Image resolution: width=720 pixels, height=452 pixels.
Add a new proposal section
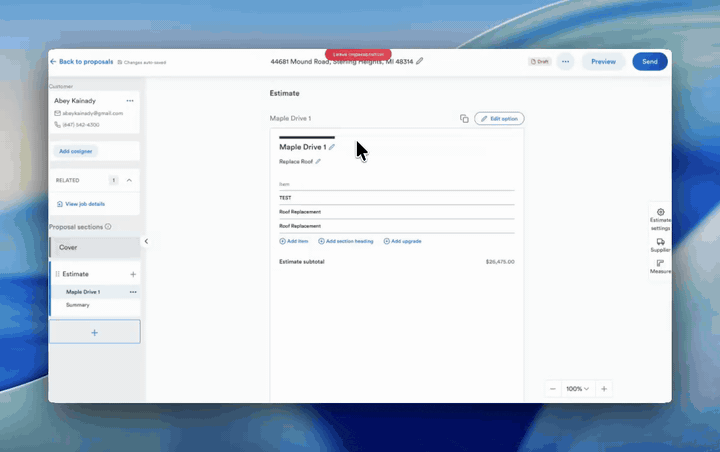tap(95, 332)
